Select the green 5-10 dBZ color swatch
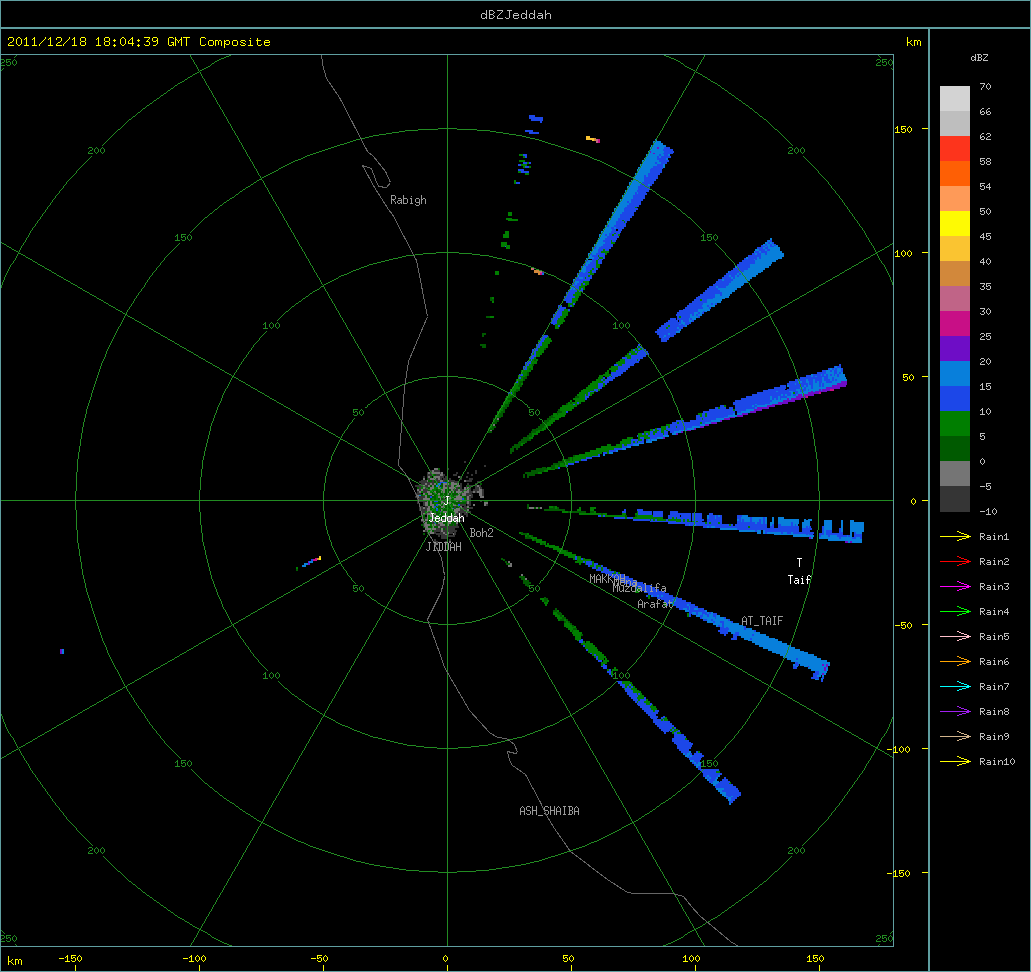Image resolution: width=1031 pixels, height=972 pixels. [x=955, y=424]
